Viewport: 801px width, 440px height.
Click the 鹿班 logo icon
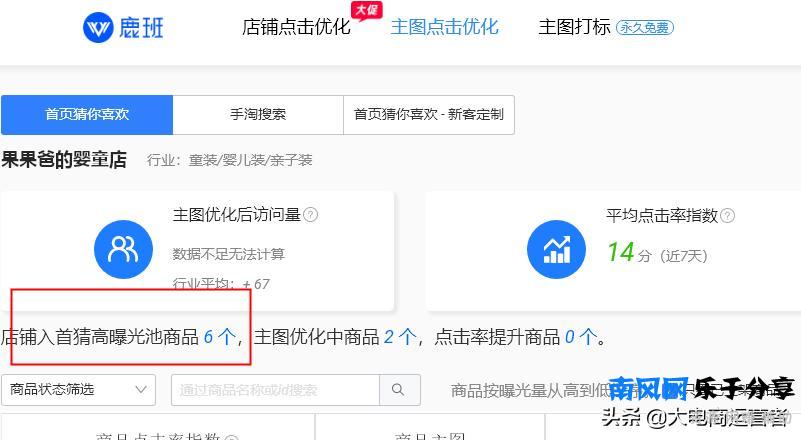click(98, 28)
